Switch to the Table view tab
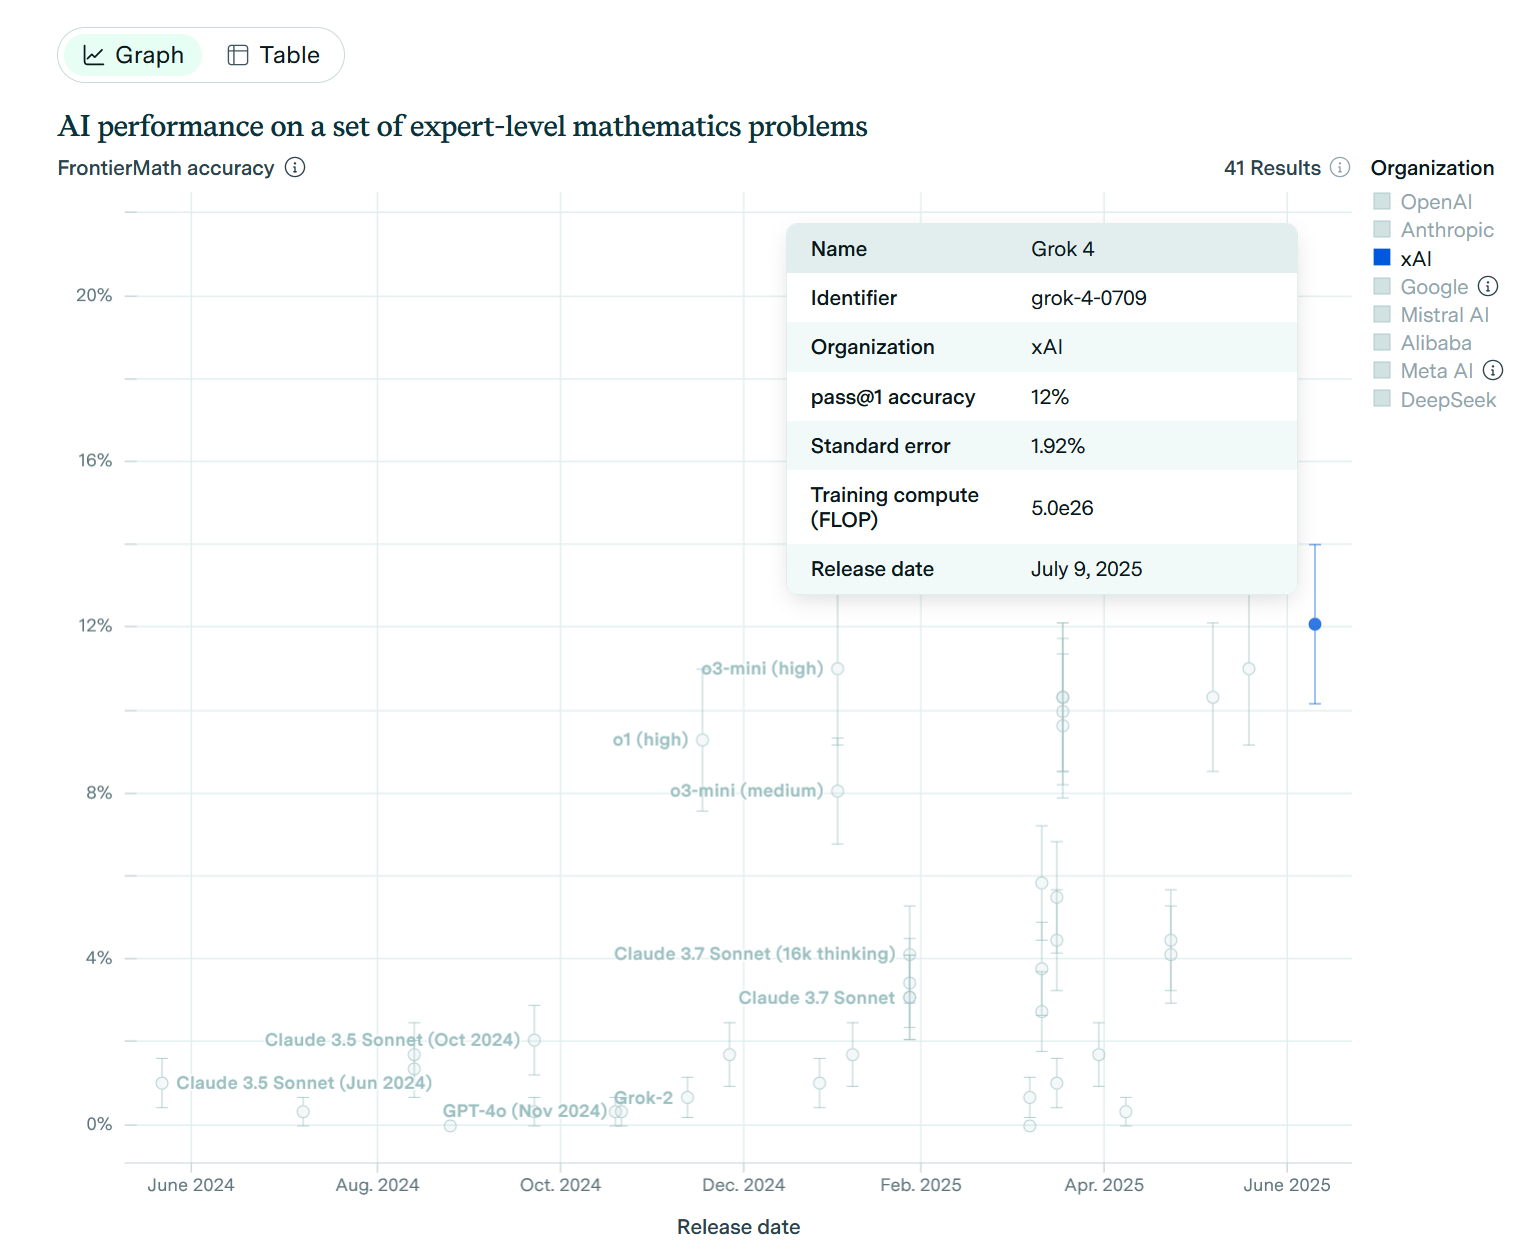 tap(274, 55)
